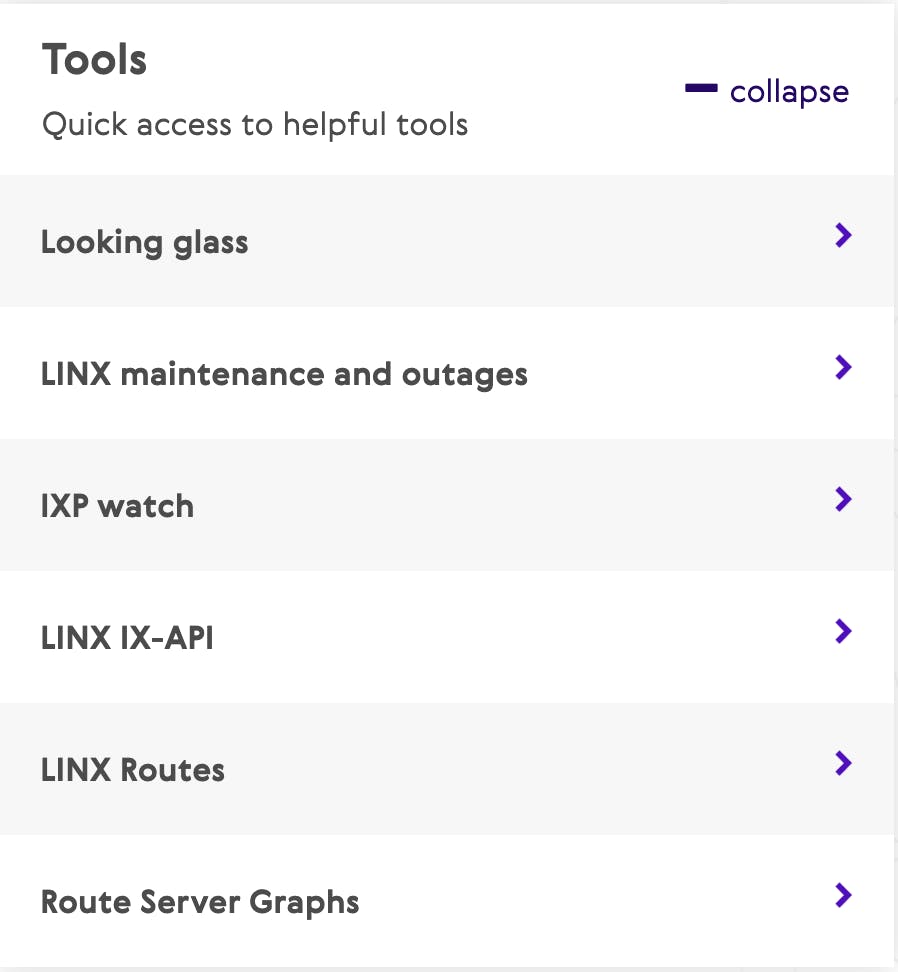The image size is (898, 972).
Task: Collapse the Tools section
Action: click(x=767, y=92)
